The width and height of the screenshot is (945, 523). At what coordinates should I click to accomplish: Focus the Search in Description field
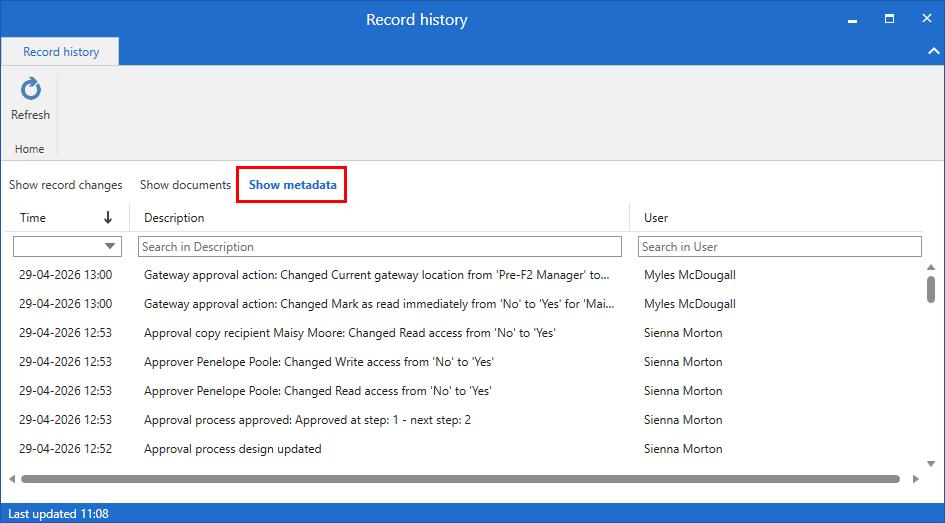coord(380,246)
